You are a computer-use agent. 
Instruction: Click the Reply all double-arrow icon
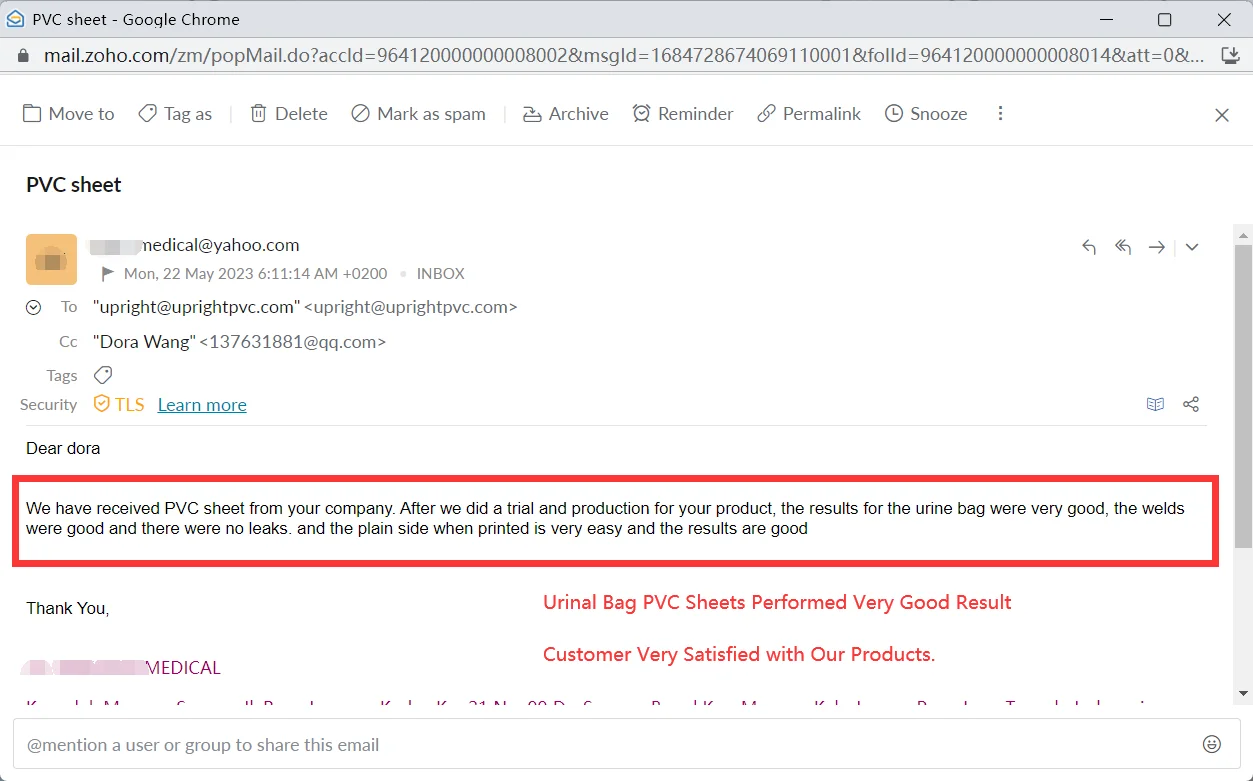[1123, 247]
